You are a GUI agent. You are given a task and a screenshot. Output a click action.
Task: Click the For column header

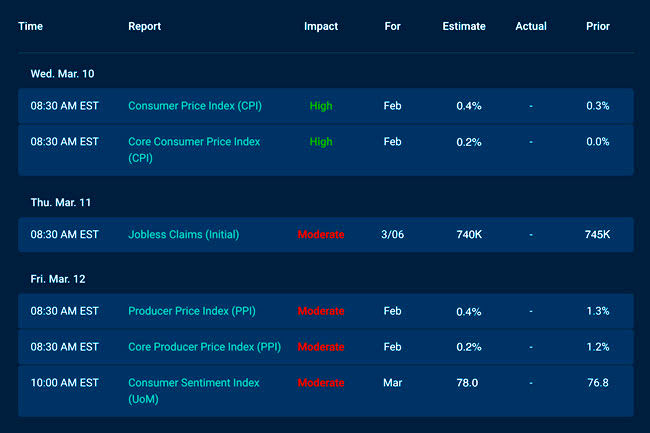pyautogui.click(x=392, y=26)
